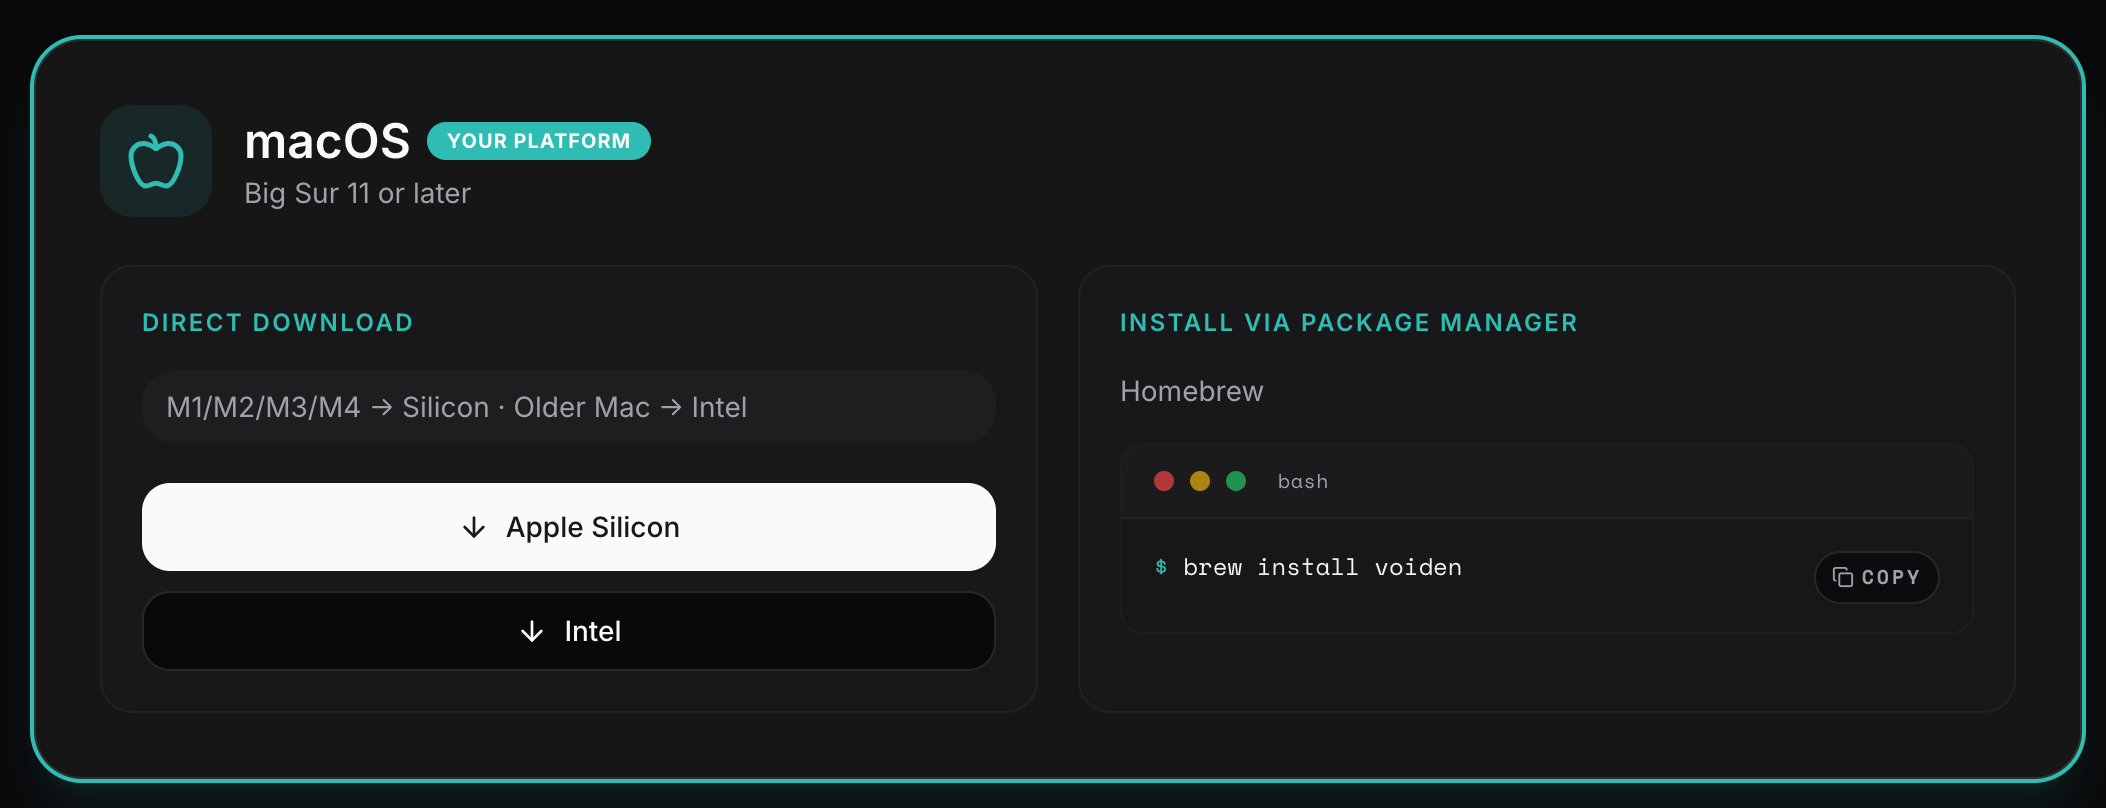Click 'brew install voiden' command text
The image size is (2106, 808).
1322,567
